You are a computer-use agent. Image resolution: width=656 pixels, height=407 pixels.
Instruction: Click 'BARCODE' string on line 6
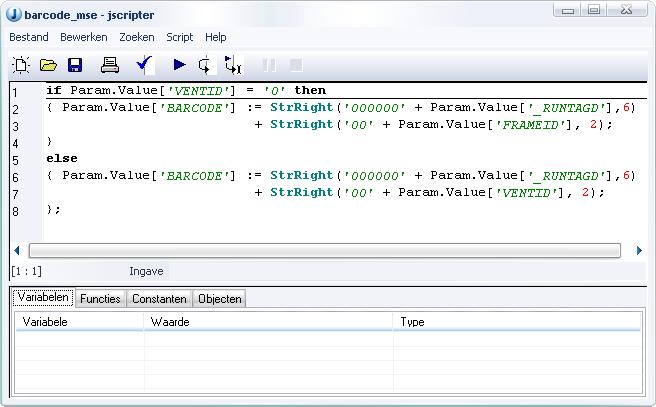point(194,176)
